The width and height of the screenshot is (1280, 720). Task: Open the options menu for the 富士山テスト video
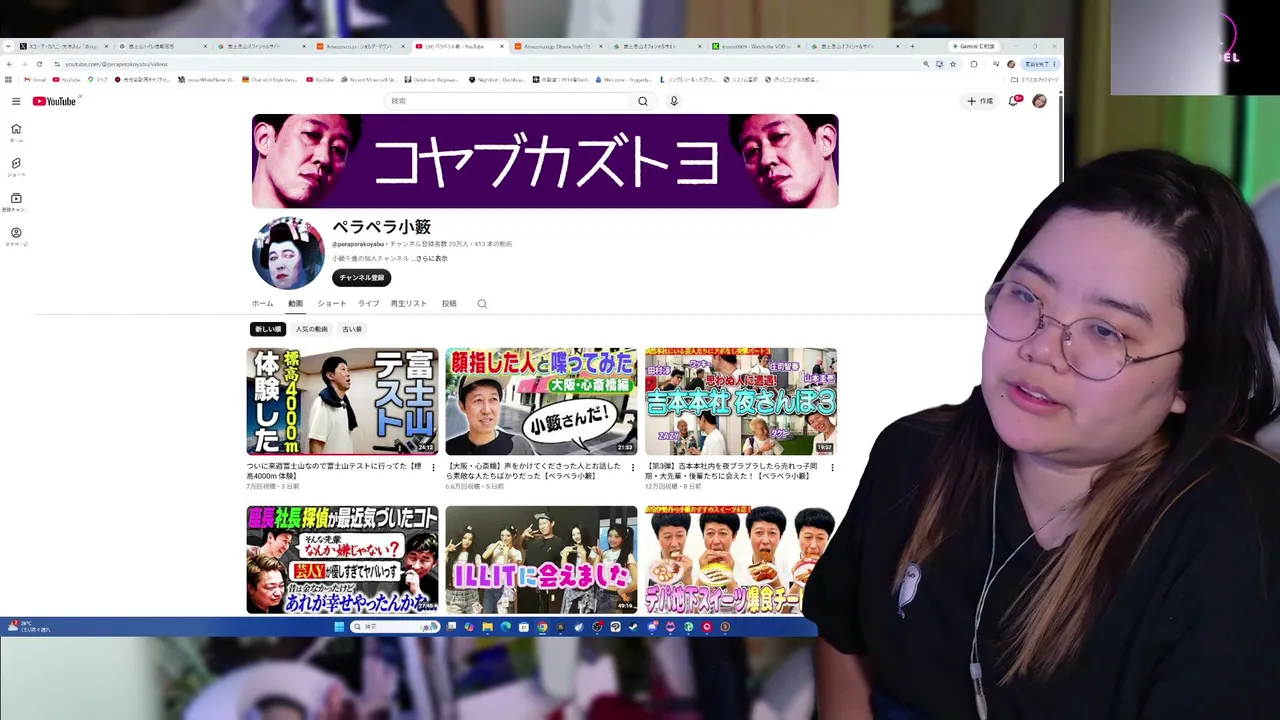[433, 467]
